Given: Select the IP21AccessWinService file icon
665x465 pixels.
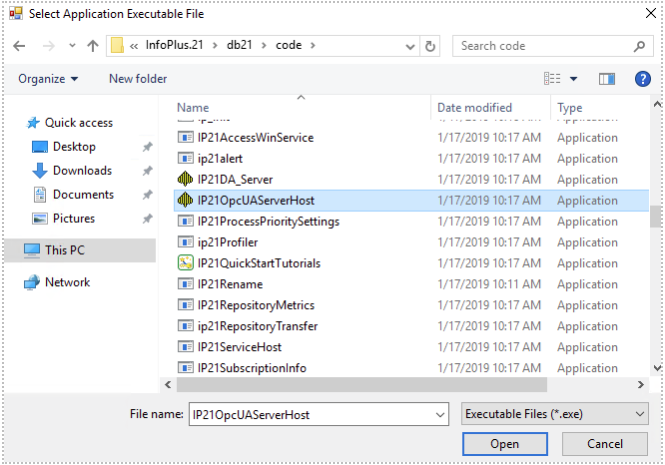Looking at the screenshot, I should coord(185,137).
